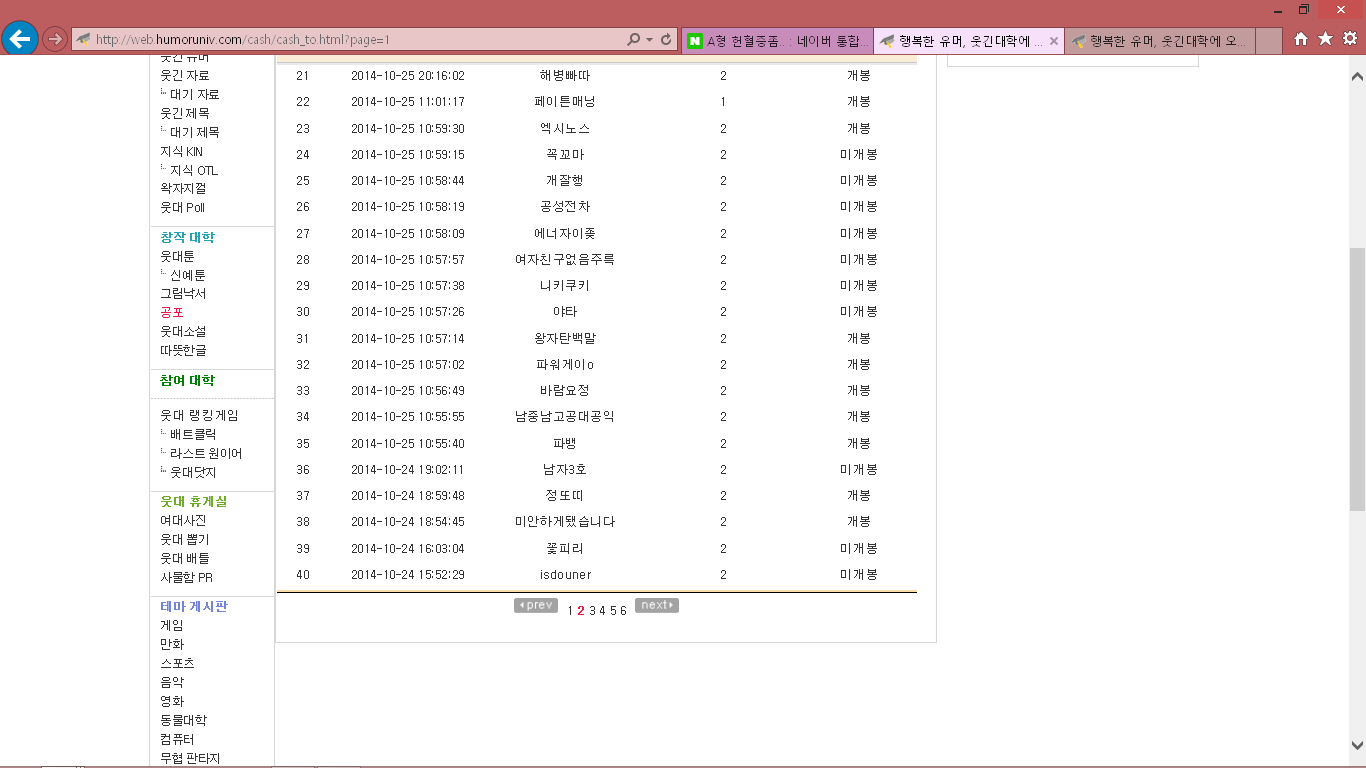The image size is (1366, 768).
Task: Click the browser back arrow button
Action: (20, 39)
